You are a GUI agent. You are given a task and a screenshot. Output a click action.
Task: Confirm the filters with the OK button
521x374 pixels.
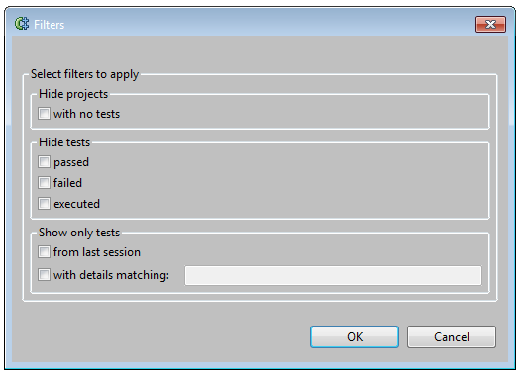[x=354, y=337]
